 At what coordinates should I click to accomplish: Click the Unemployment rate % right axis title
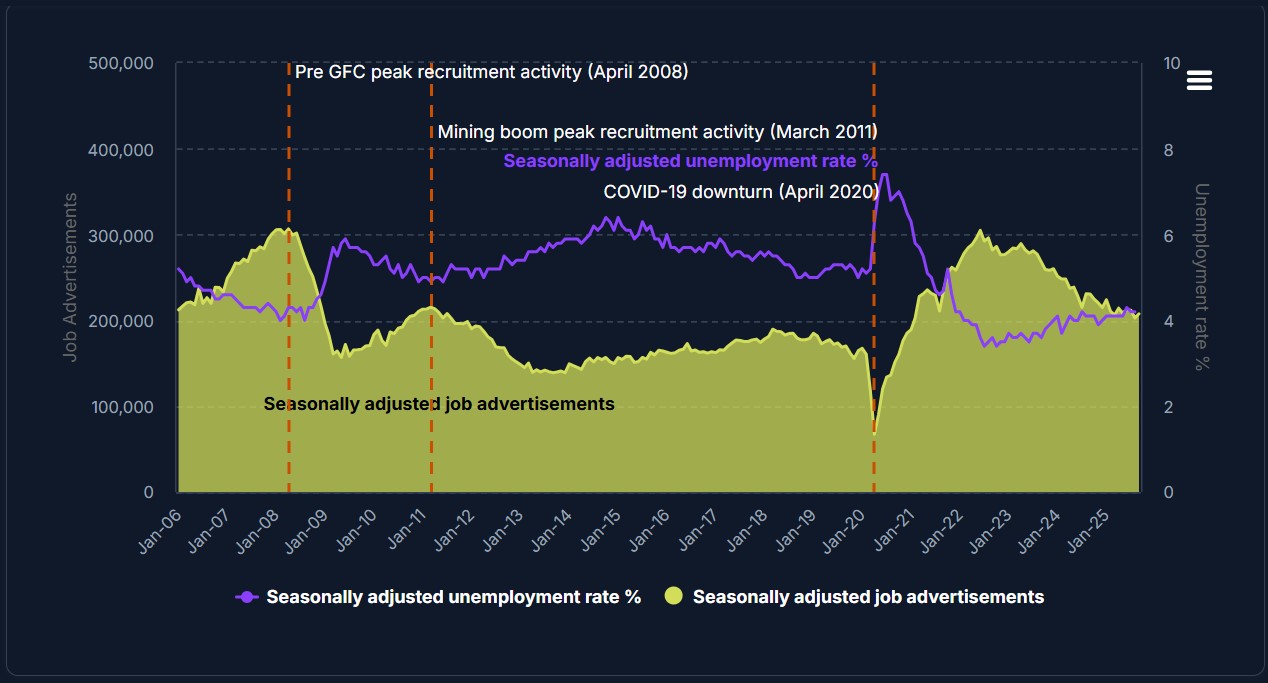click(1202, 277)
